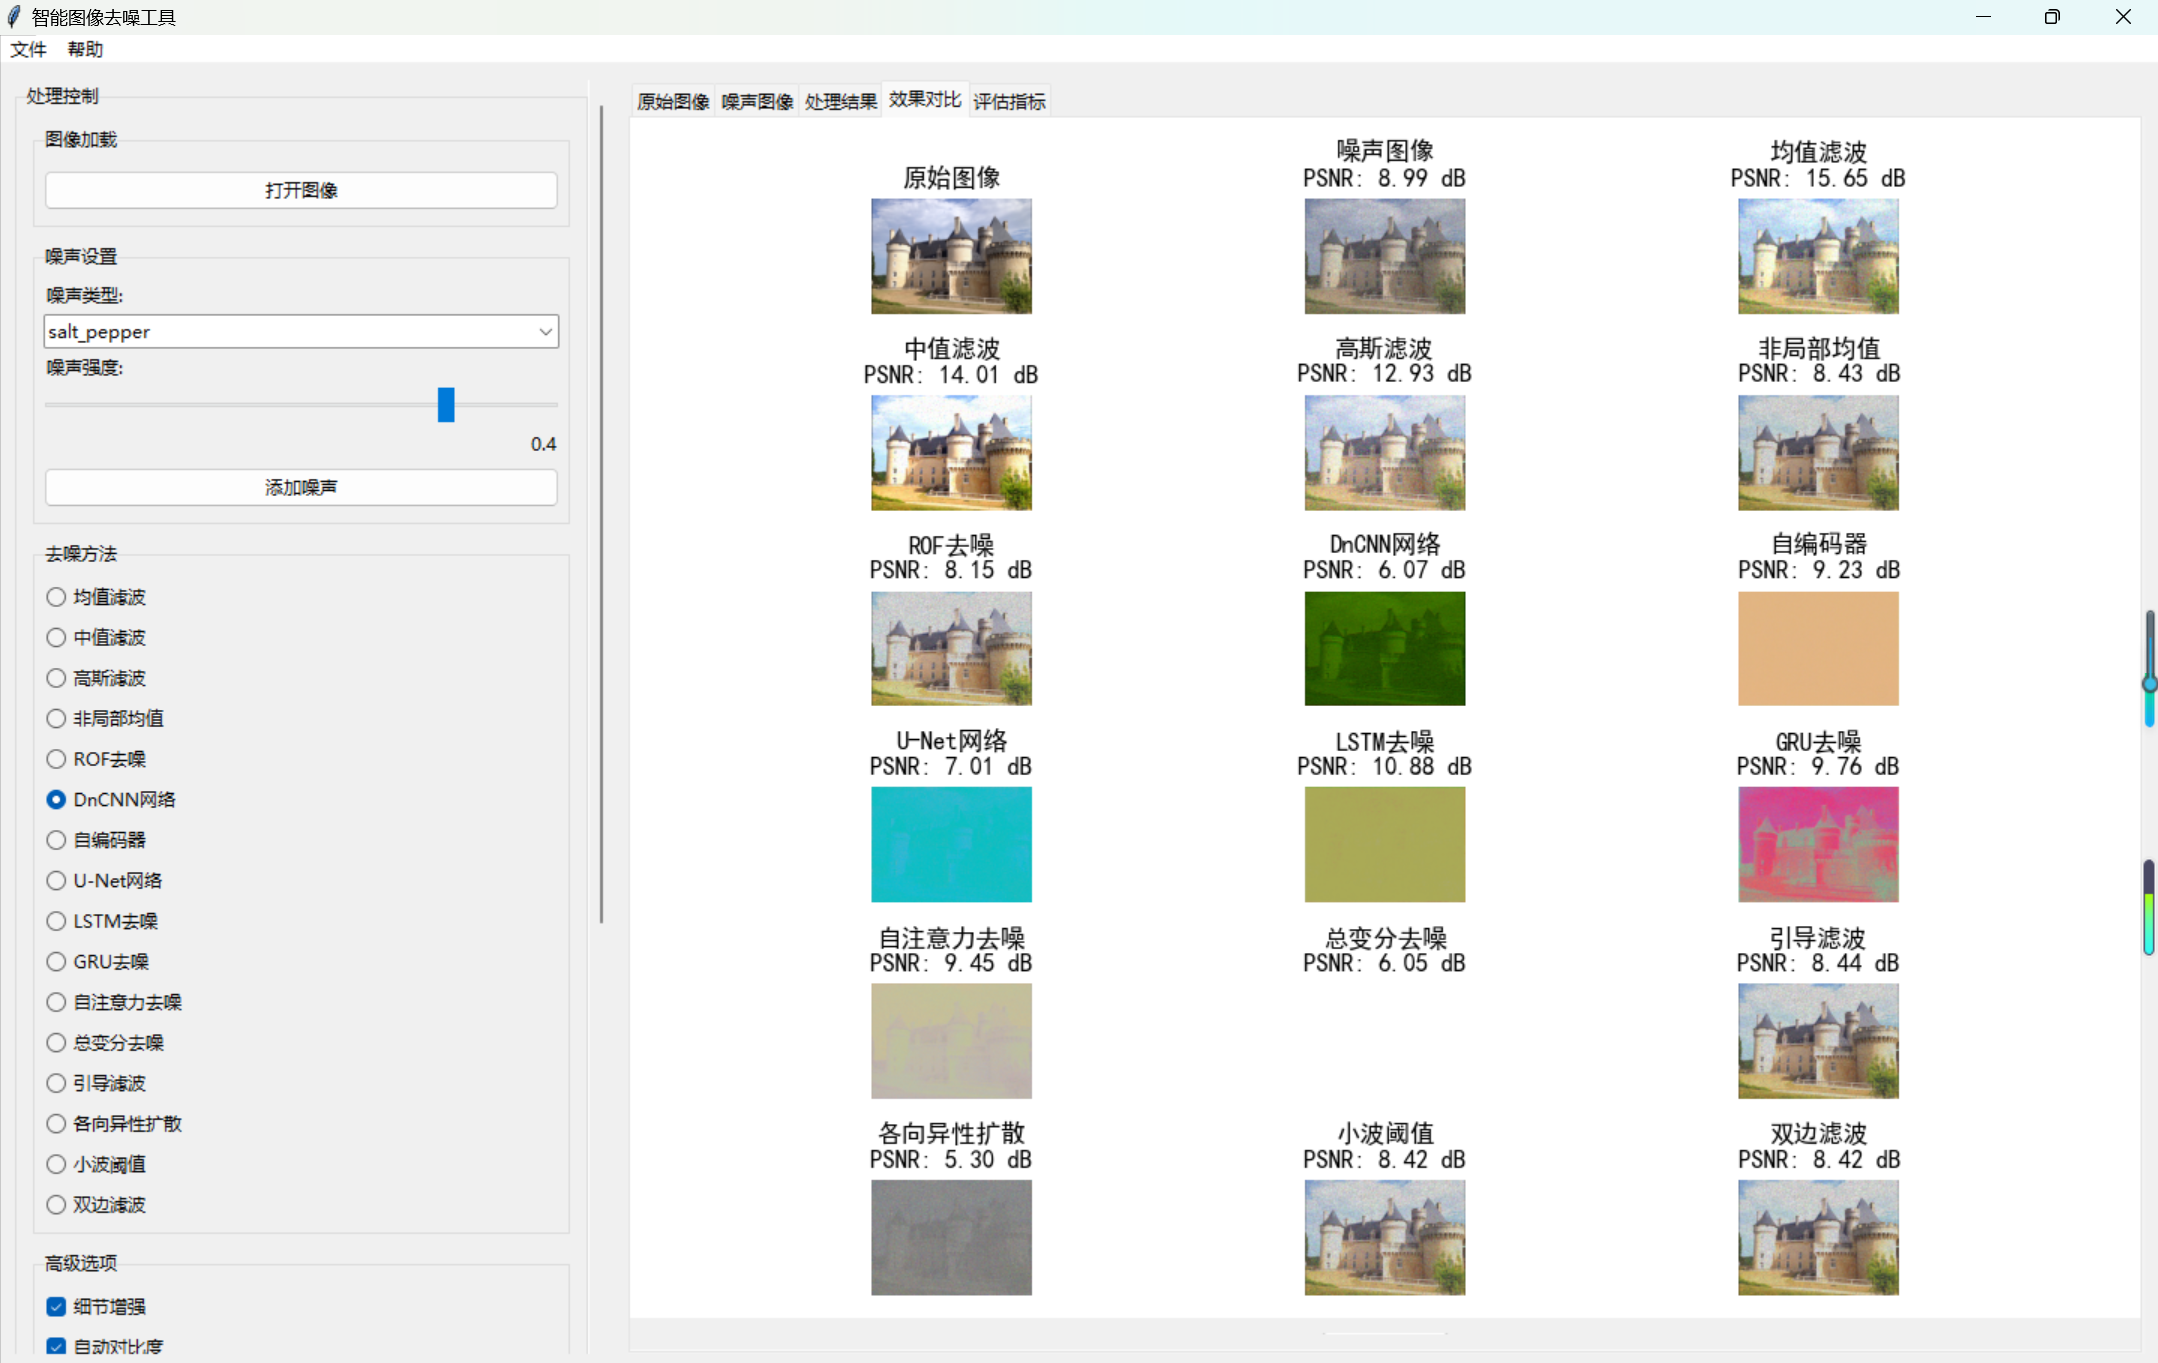Click the left panel vertical scrollbar

pos(601,515)
